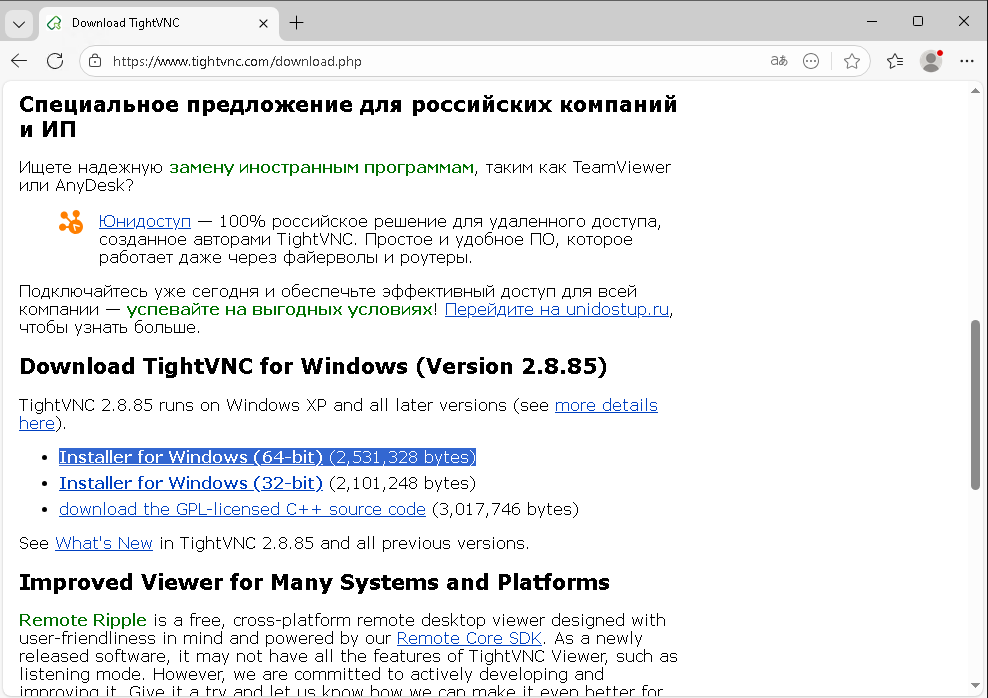View site information lock icon

coord(95,61)
